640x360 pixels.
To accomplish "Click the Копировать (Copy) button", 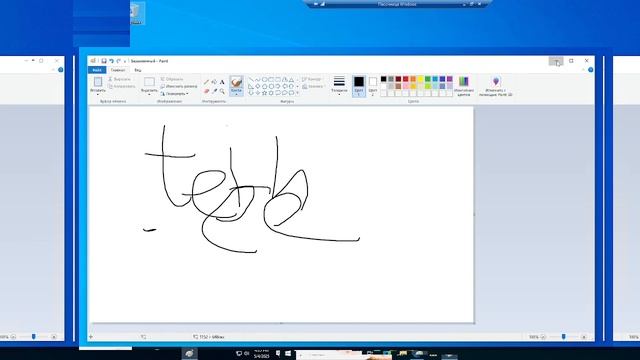I will pyautogui.click(x=122, y=87).
